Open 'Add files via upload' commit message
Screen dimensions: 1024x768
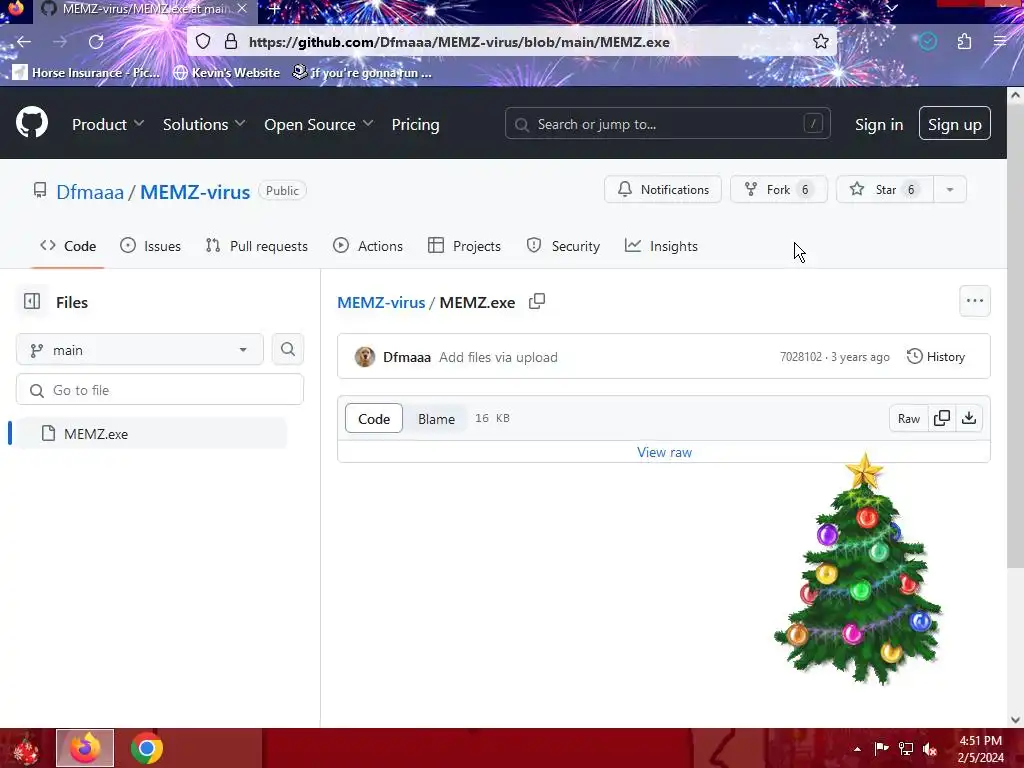click(x=498, y=357)
